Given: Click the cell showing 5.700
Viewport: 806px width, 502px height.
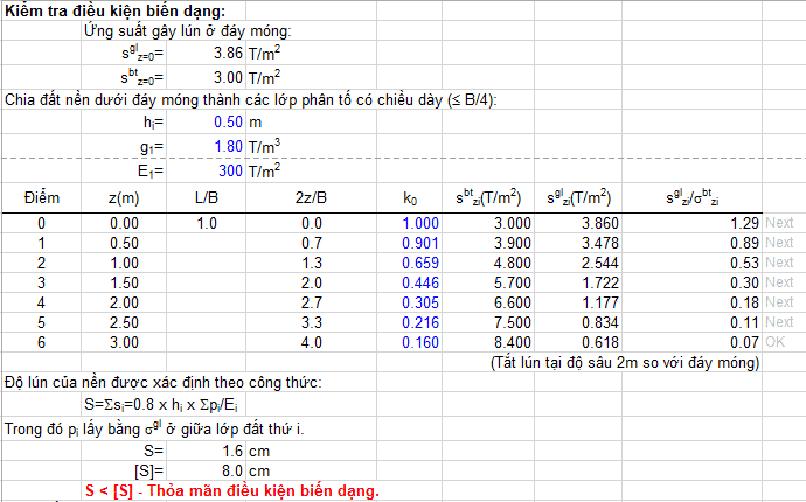Looking at the screenshot, I should pos(512,283).
